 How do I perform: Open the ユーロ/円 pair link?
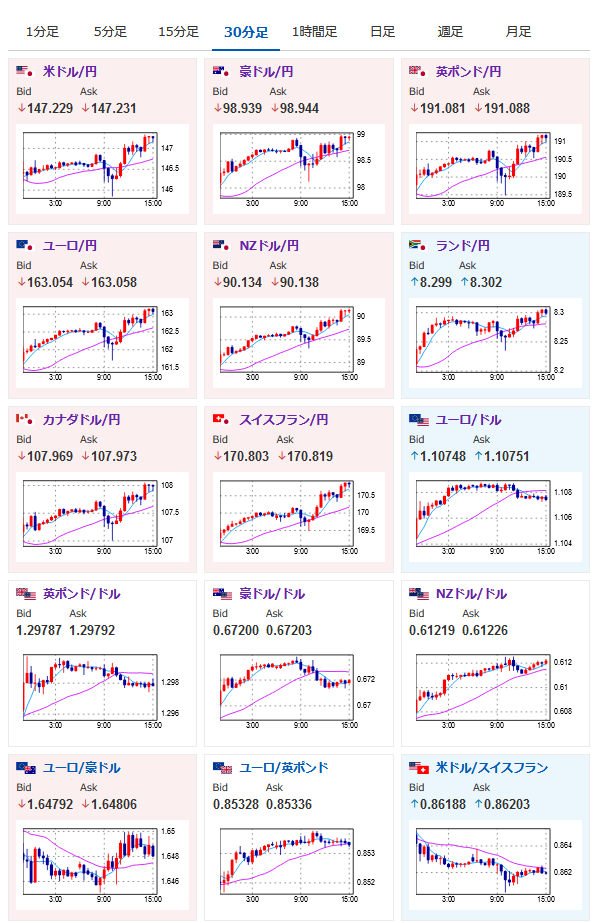69,245
